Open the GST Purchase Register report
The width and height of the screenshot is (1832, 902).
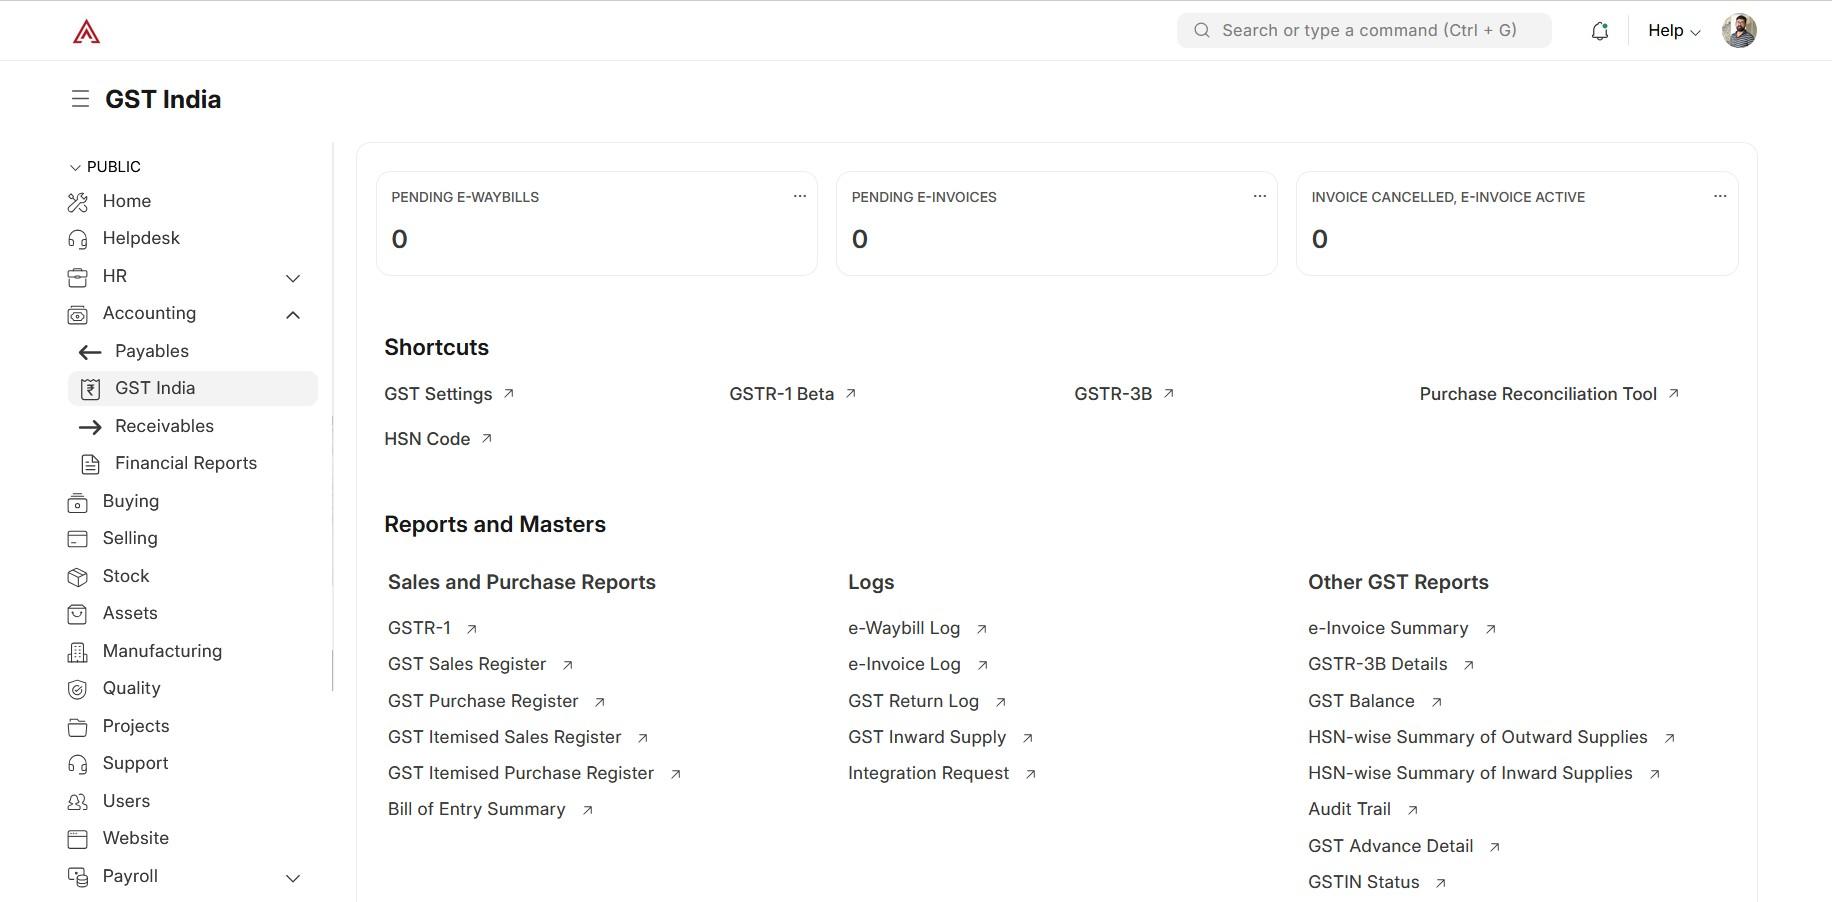click(497, 701)
